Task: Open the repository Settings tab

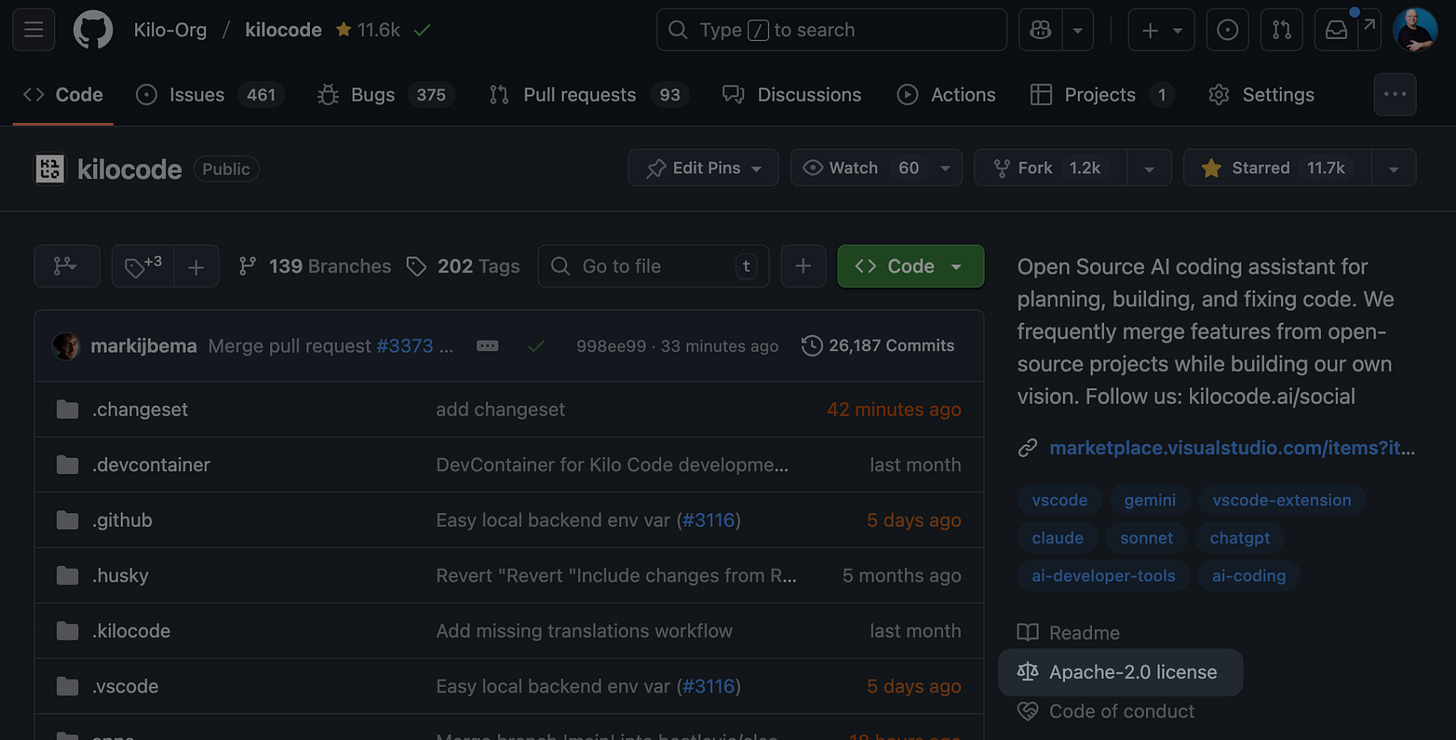Action: [1261, 95]
